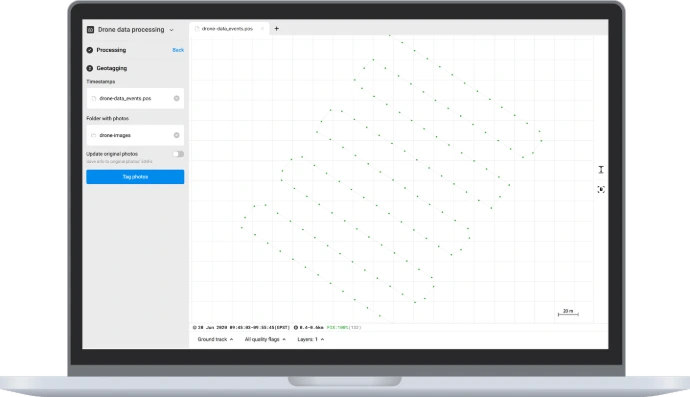Select the Geotagging step number icon
This screenshot has height=397, width=690.
[x=90, y=68]
